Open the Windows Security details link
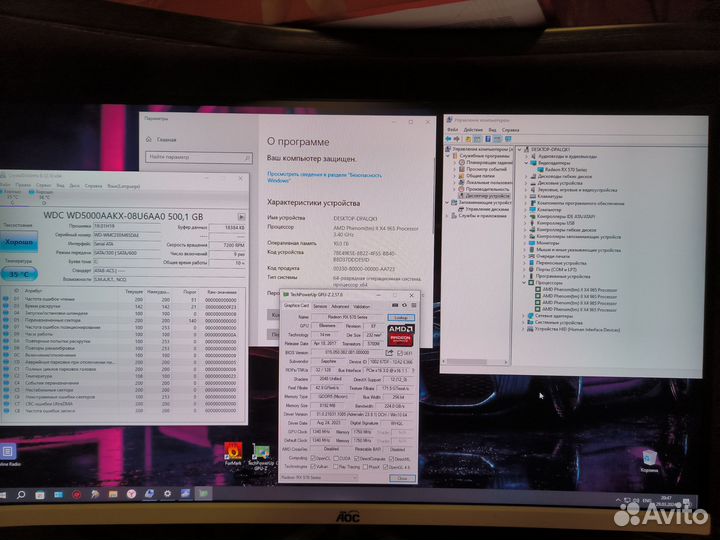The width and height of the screenshot is (720, 540). [x=324, y=177]
